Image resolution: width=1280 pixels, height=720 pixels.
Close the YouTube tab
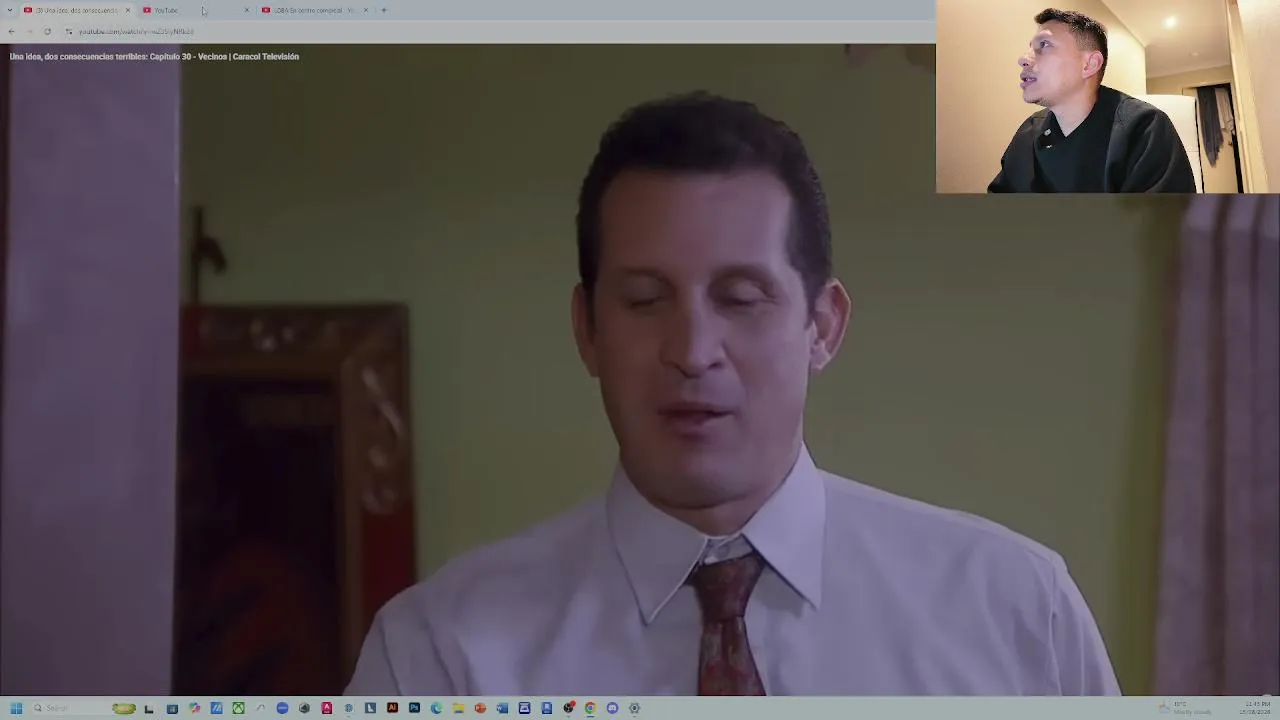pyautogui.click(x=247, y=10)
